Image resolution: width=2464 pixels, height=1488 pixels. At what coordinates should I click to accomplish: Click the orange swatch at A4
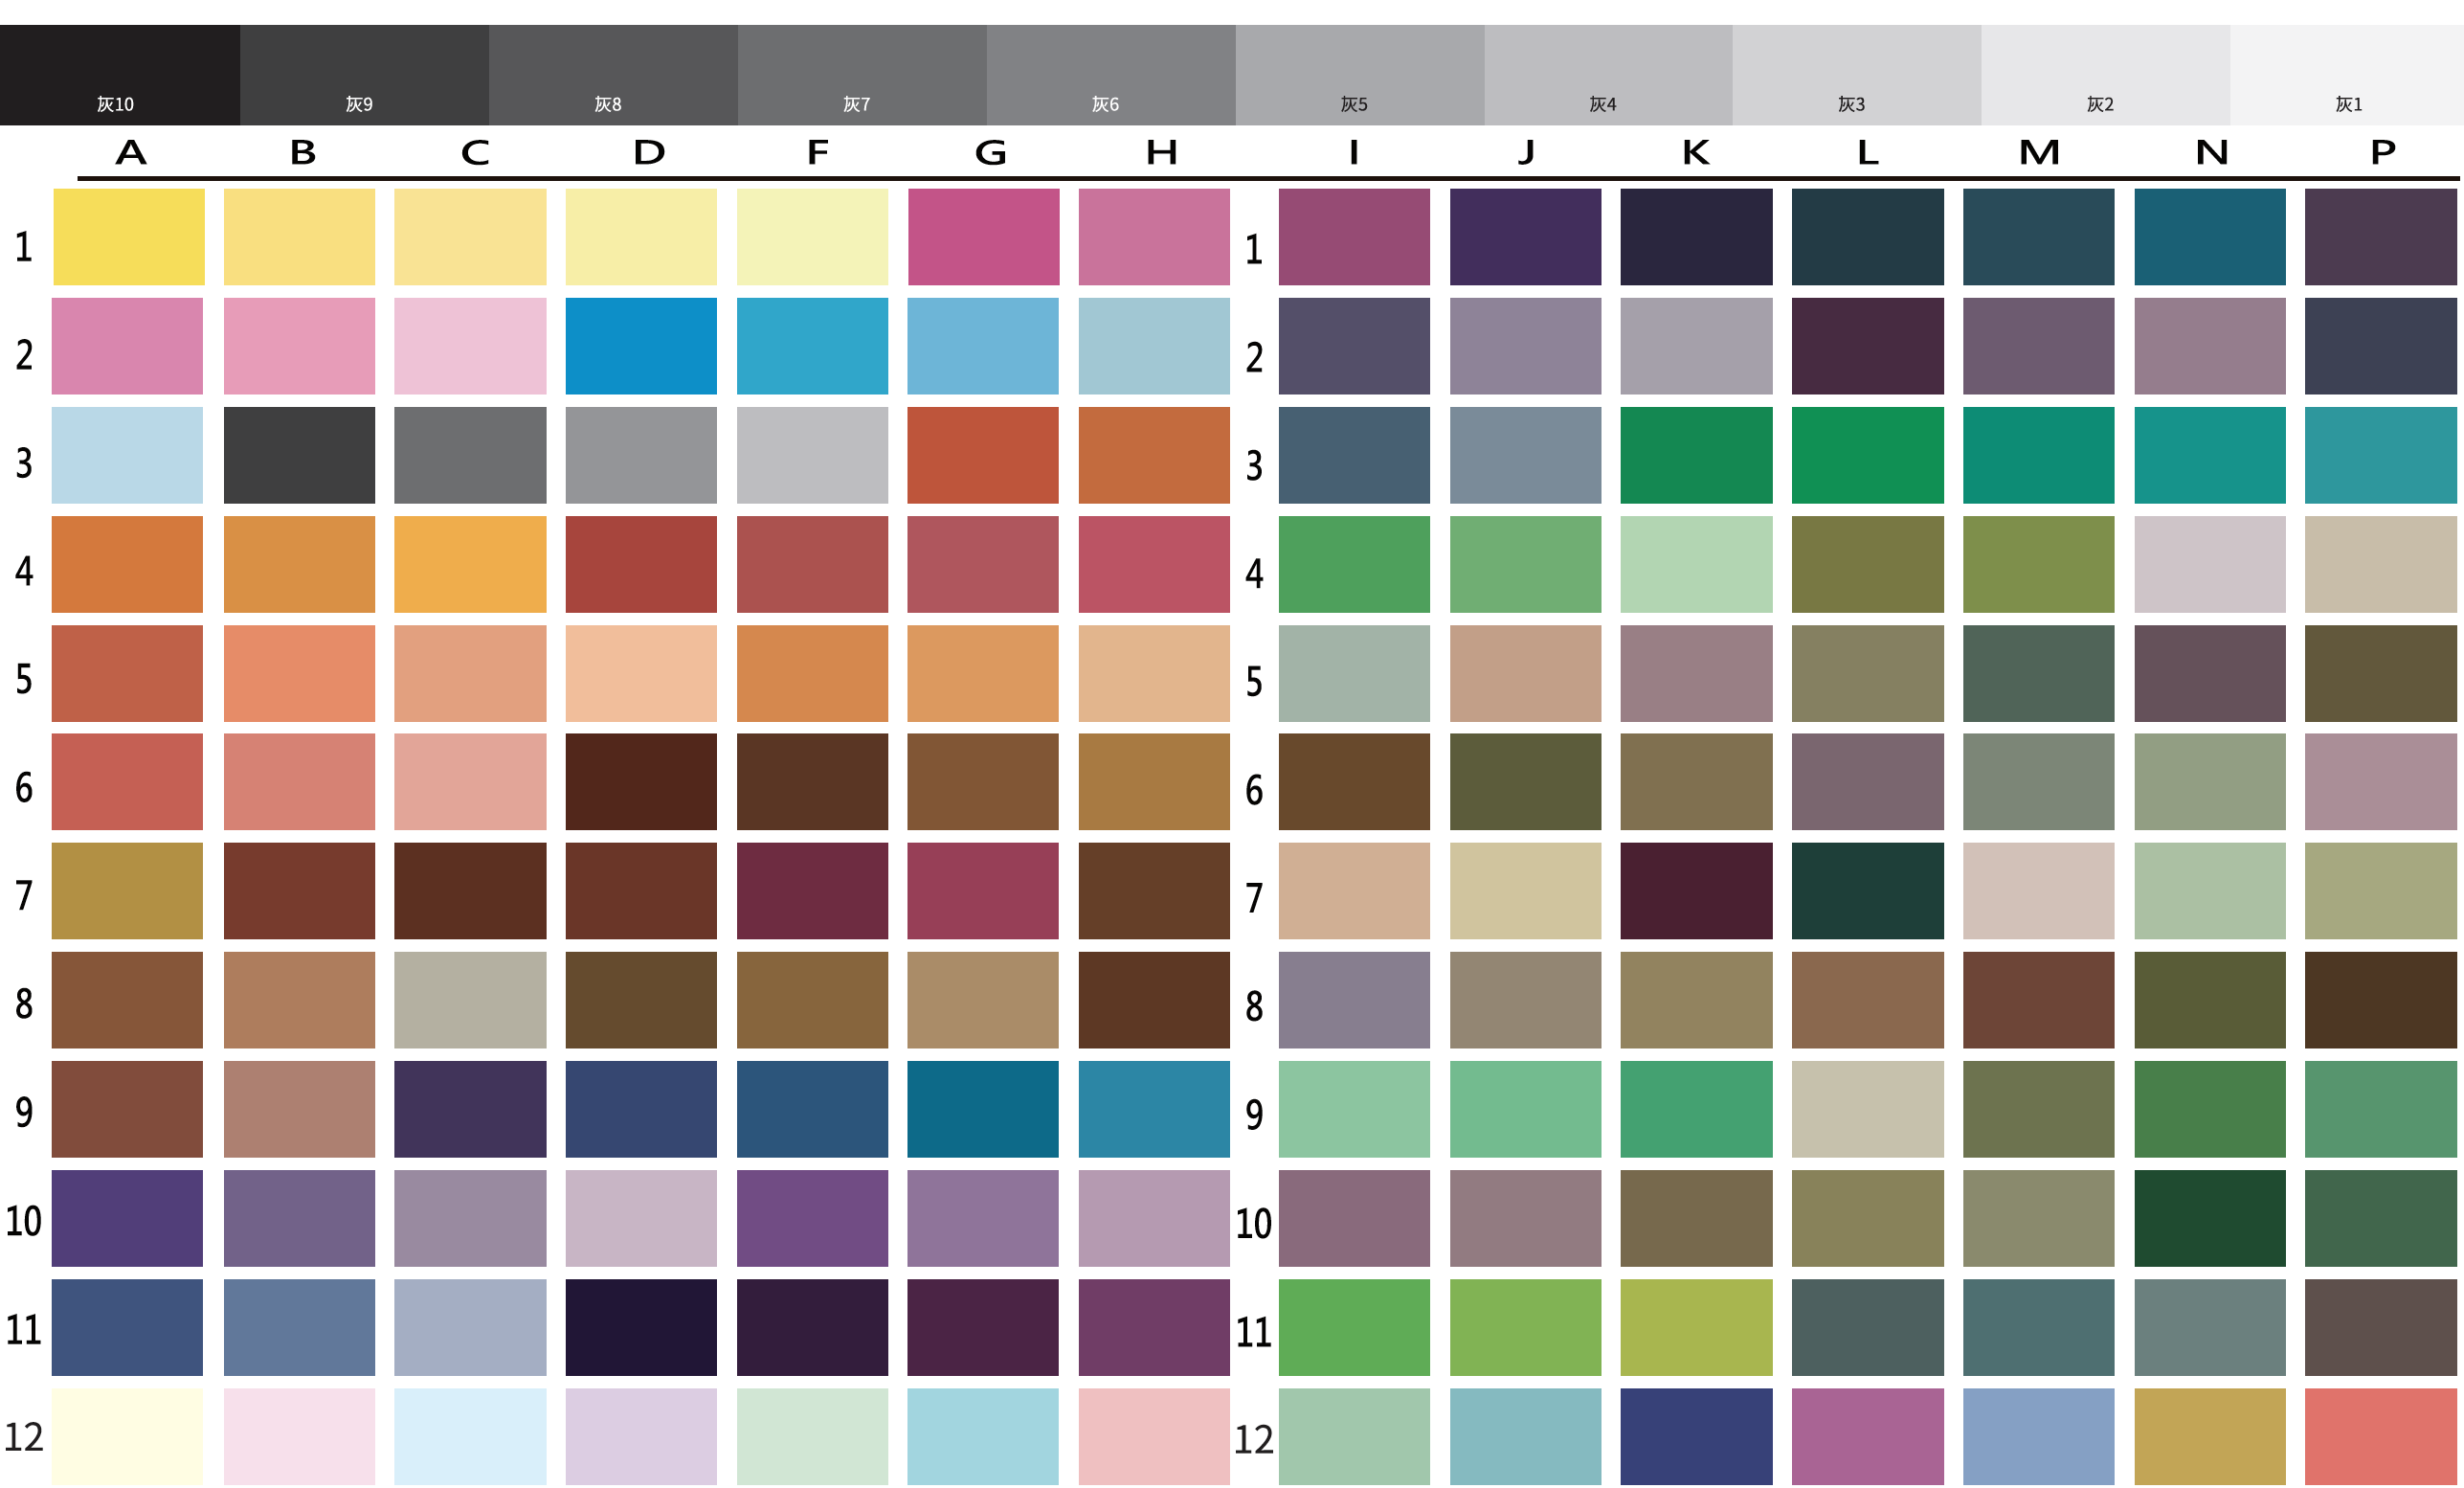click(x=127, y=564)
